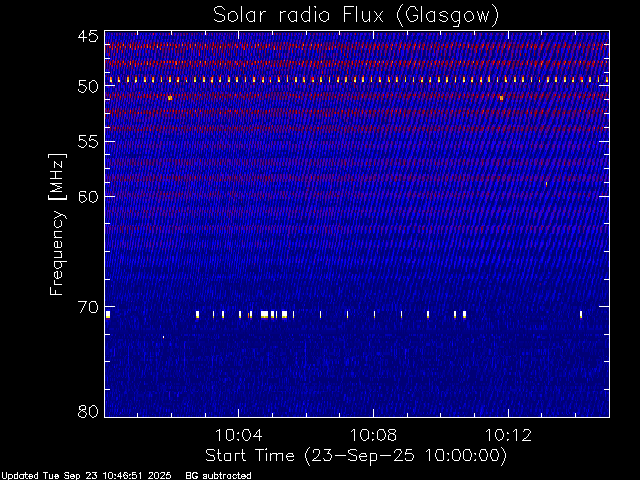
Task: Click the "10:04" time tick label
Action: (x=238, y=435)
